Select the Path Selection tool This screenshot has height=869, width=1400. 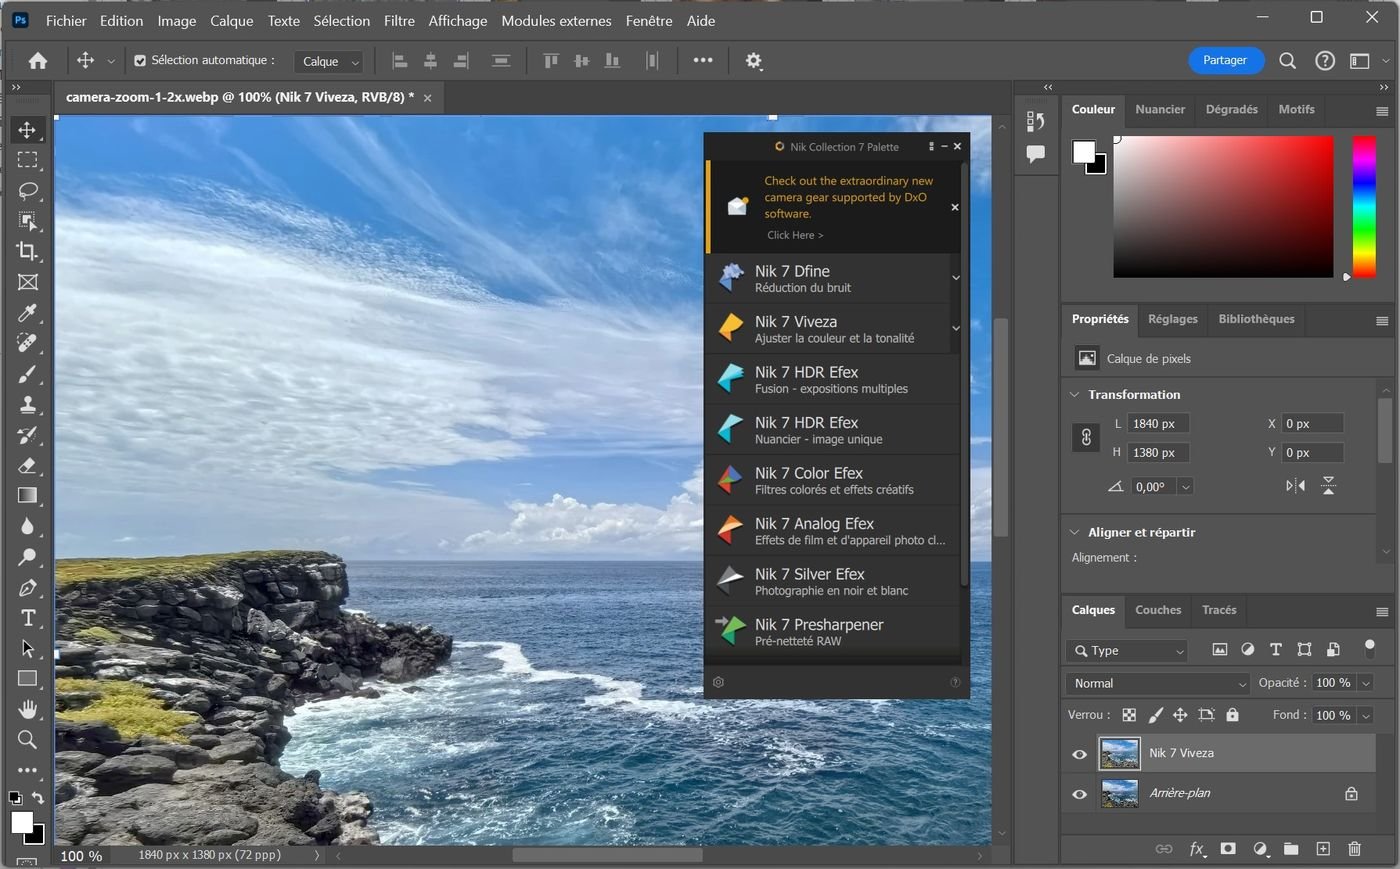28,648
